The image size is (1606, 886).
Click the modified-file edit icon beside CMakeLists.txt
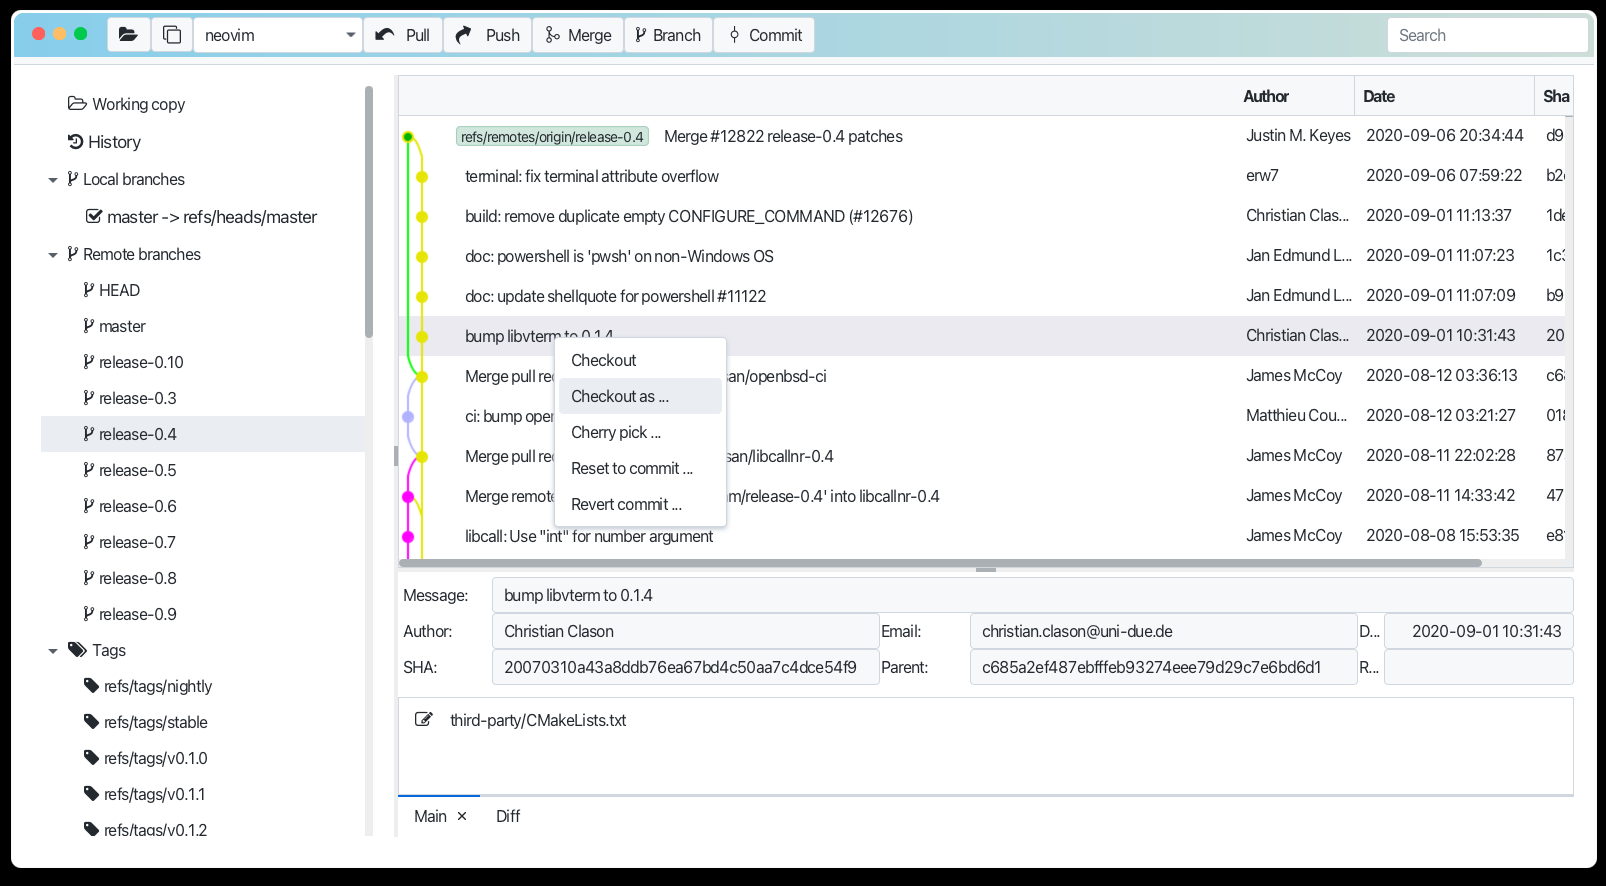[x=424, y=720]
